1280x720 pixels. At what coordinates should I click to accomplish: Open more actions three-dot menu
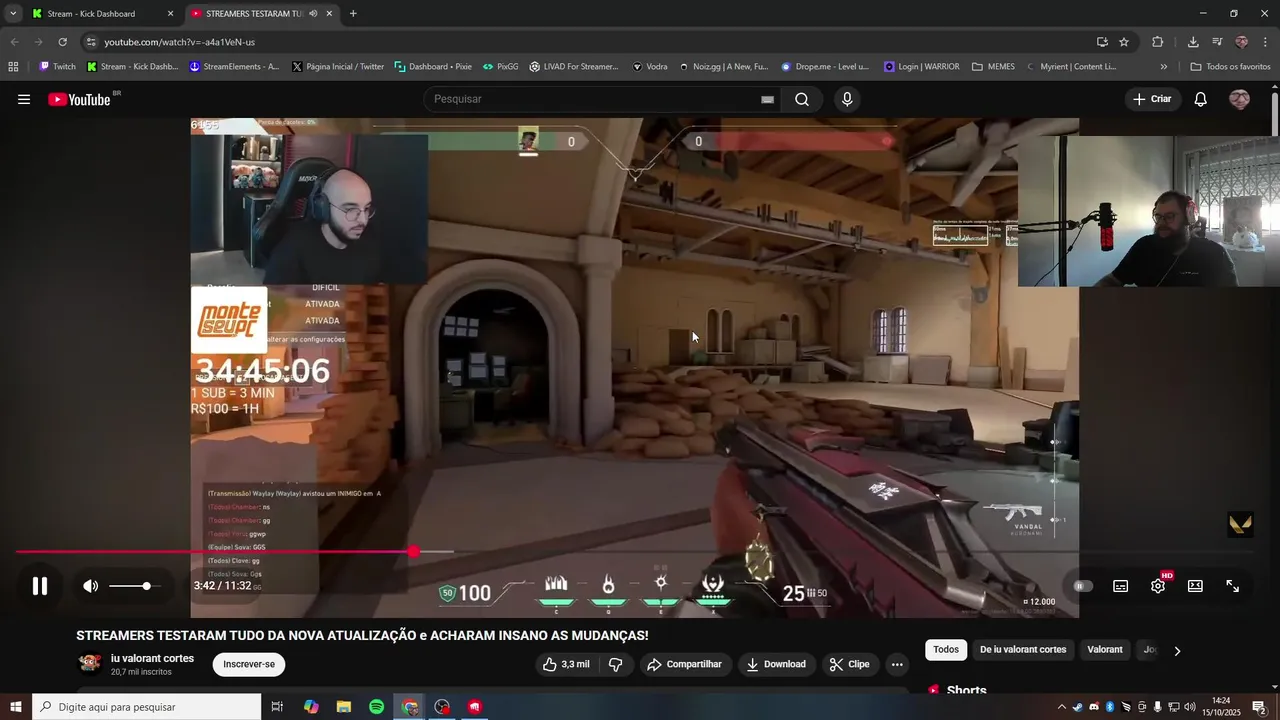coord(897,664)
